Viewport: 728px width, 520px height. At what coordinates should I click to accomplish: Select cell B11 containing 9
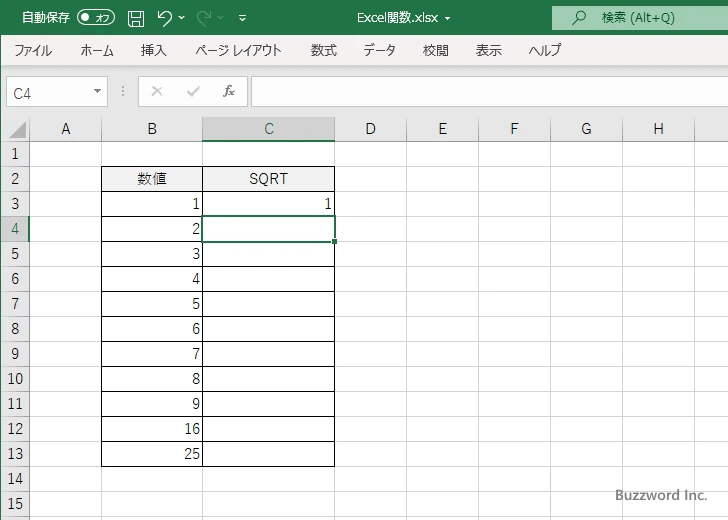152,404
